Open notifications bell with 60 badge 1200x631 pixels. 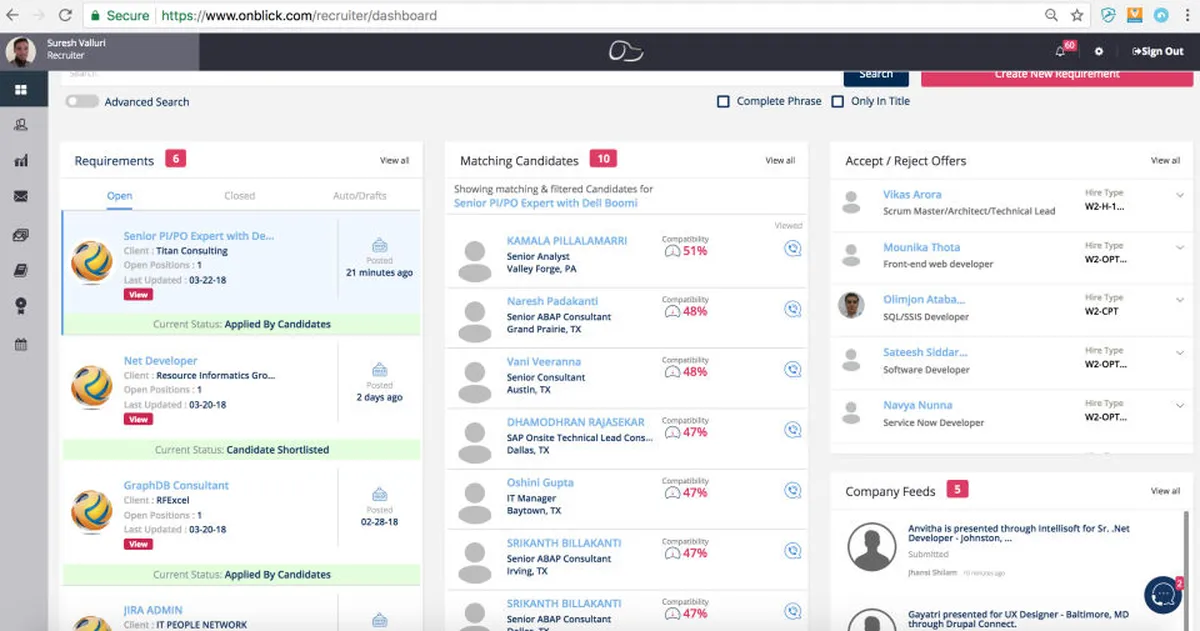(1062, 50)
